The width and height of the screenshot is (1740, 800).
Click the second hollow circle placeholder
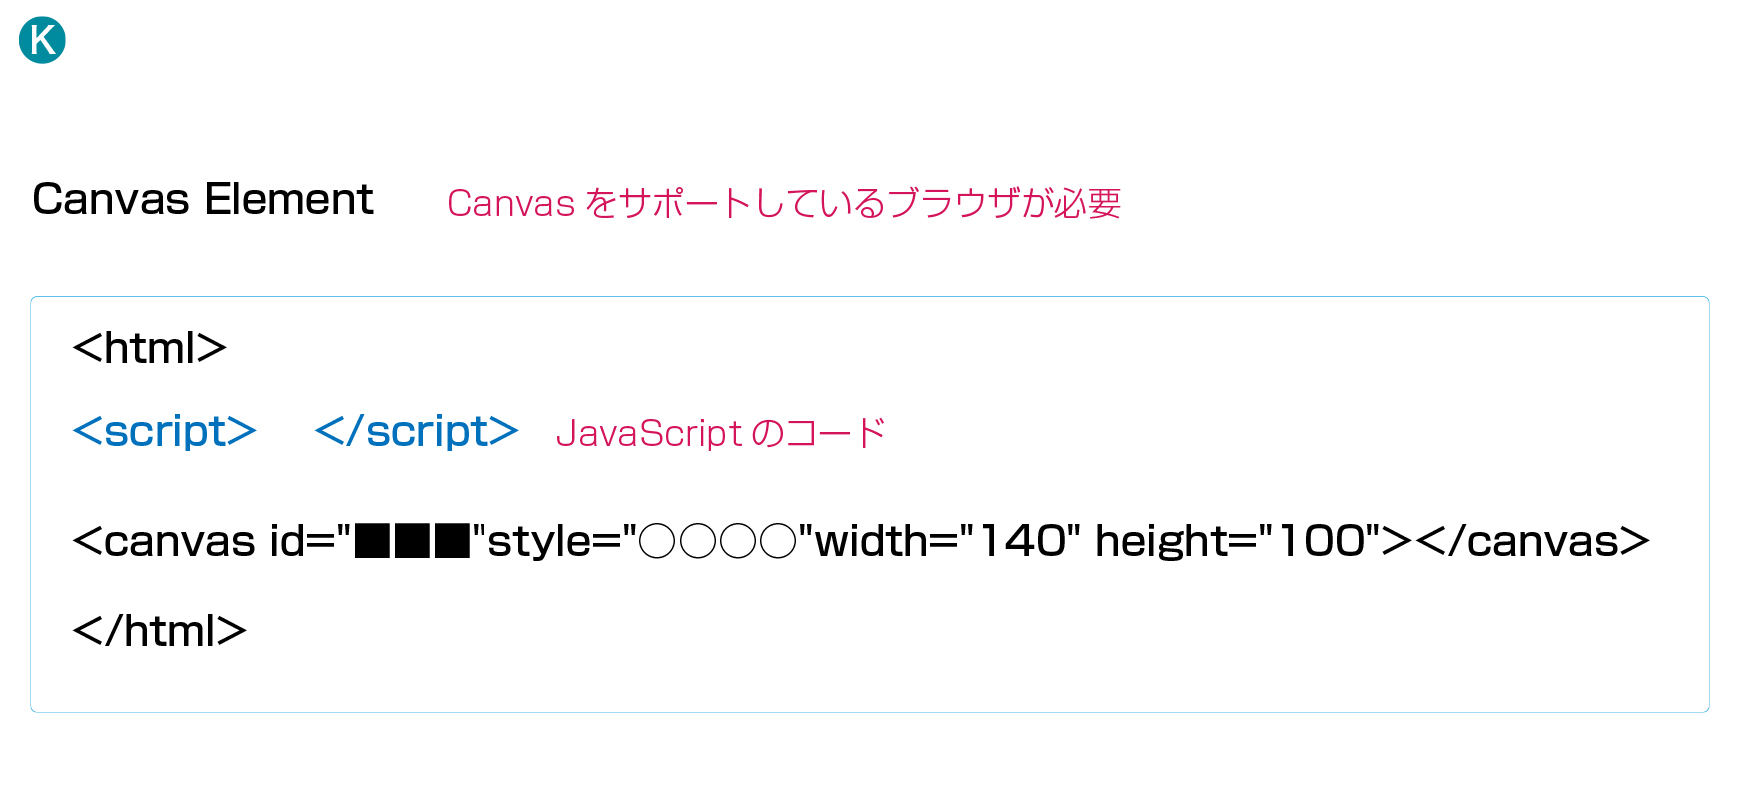pyautogui.click(x=697, y=541)
